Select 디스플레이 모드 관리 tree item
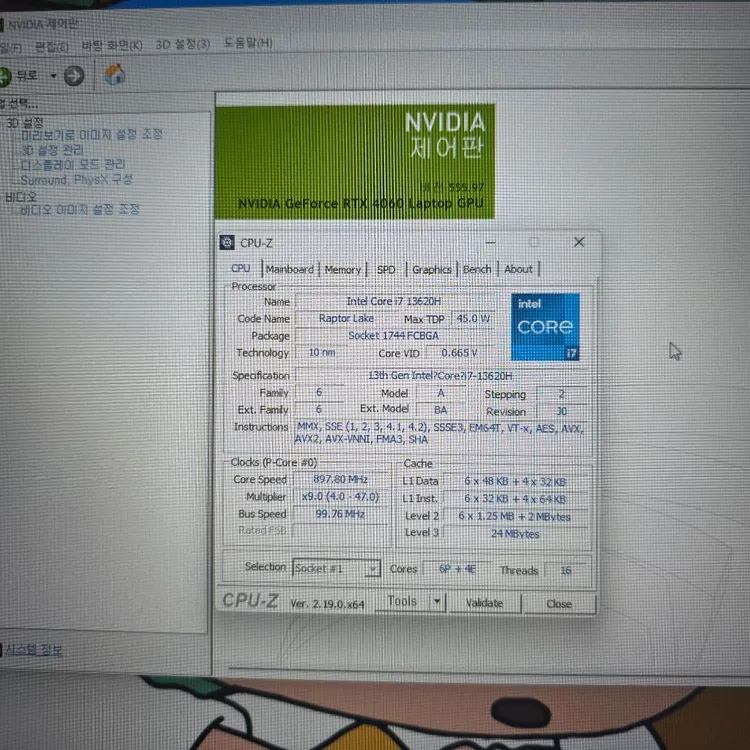Viewport: 750px width, 750px height. coord(73,165)
